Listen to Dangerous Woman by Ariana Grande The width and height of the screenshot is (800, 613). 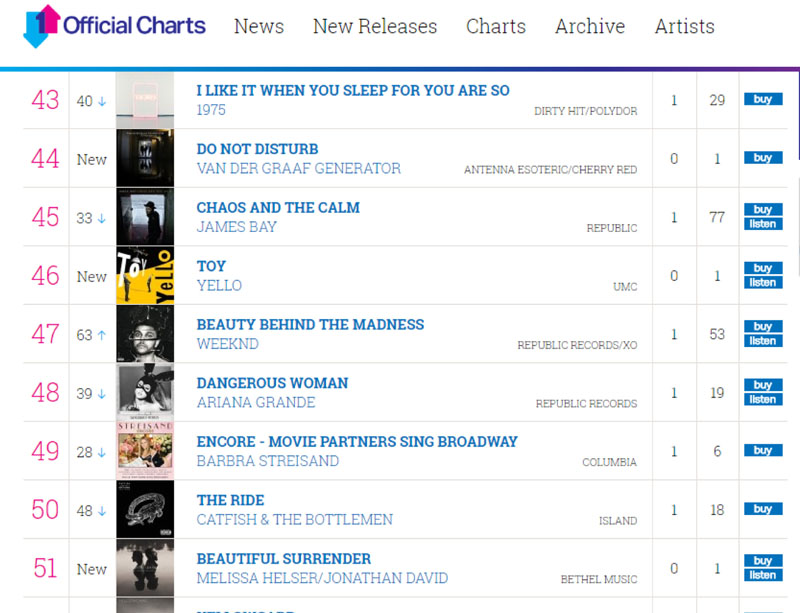click(763, 399)
